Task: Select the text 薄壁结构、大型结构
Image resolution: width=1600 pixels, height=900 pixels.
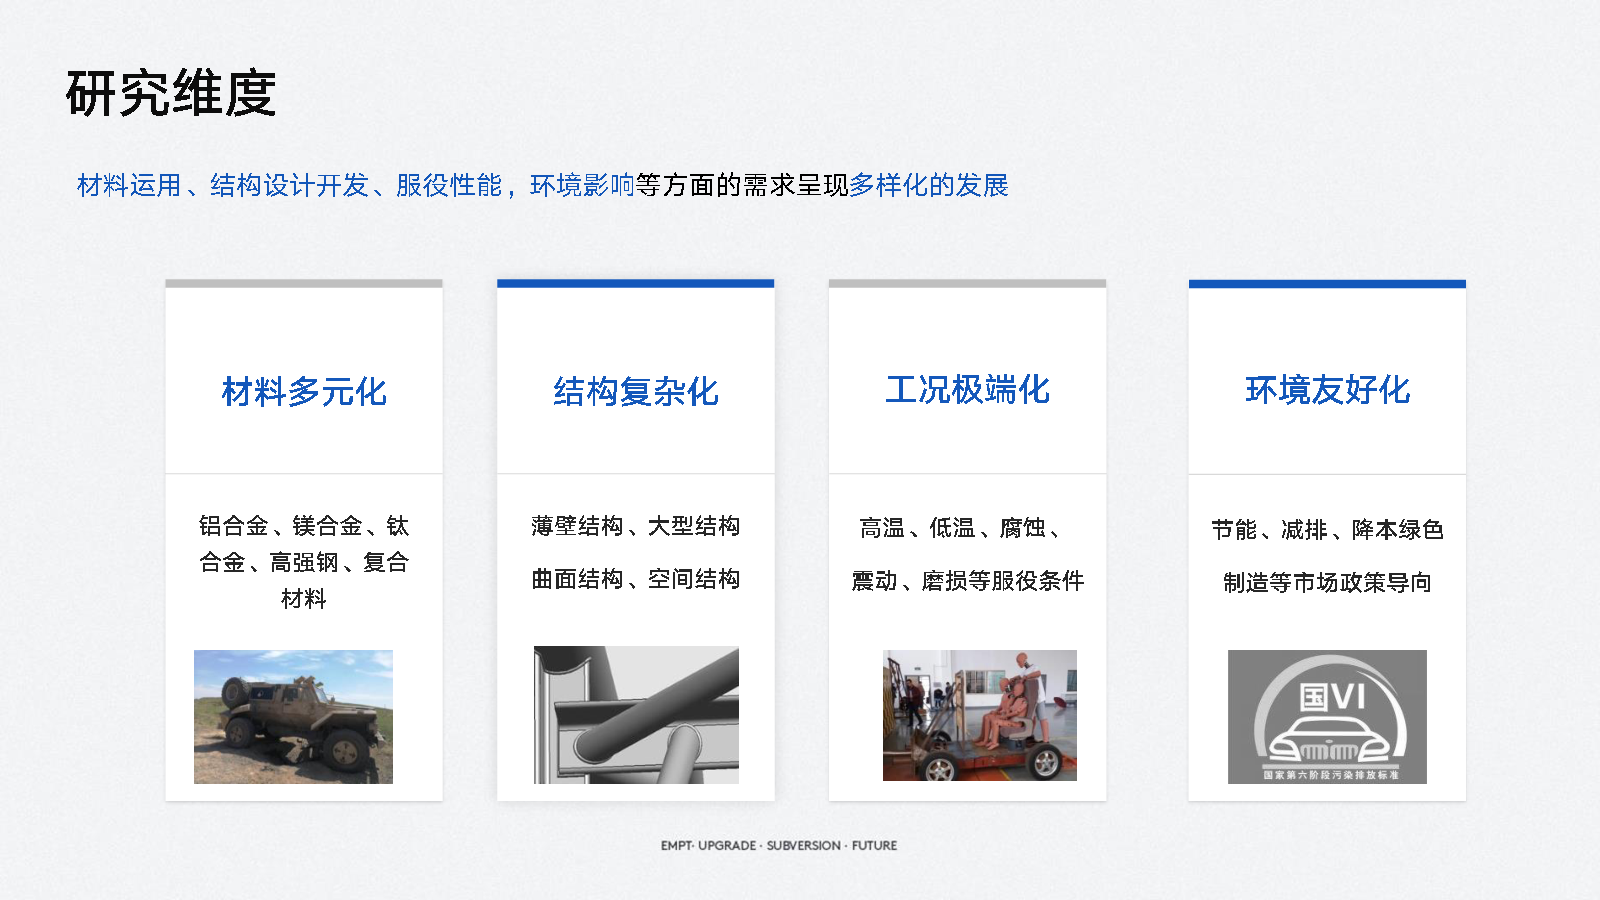Action: pos(636,526)
